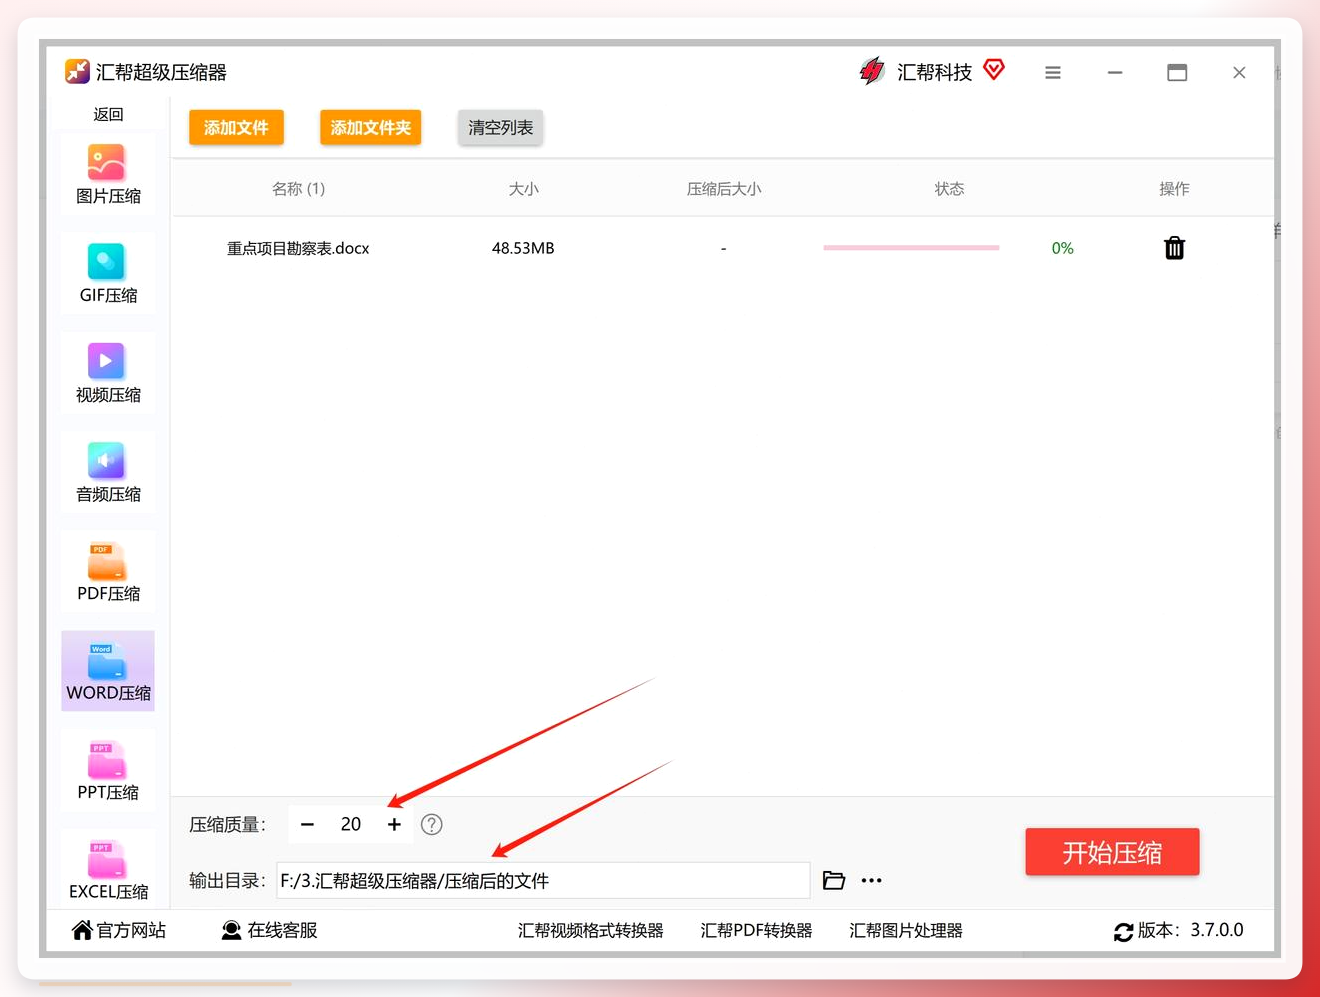1320x997 pixels.
Task: Maximize the 汇帮超级压缩器 window
Action: tap(1177, 72)
